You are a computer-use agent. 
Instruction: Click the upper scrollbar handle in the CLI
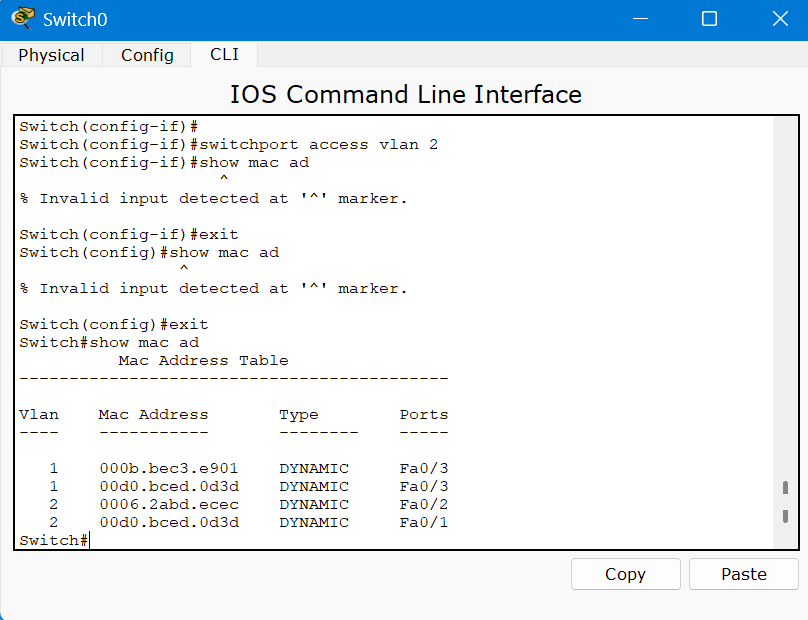coord(785,488)
